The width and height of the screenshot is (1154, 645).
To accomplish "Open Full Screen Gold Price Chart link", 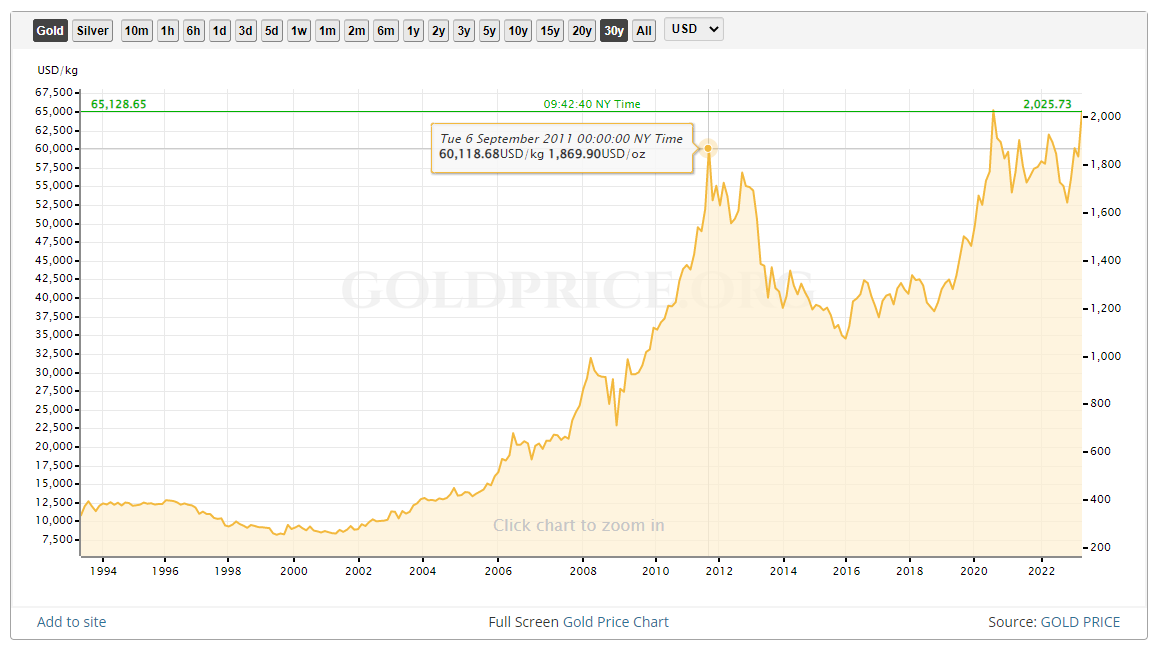I will (616, 622).
